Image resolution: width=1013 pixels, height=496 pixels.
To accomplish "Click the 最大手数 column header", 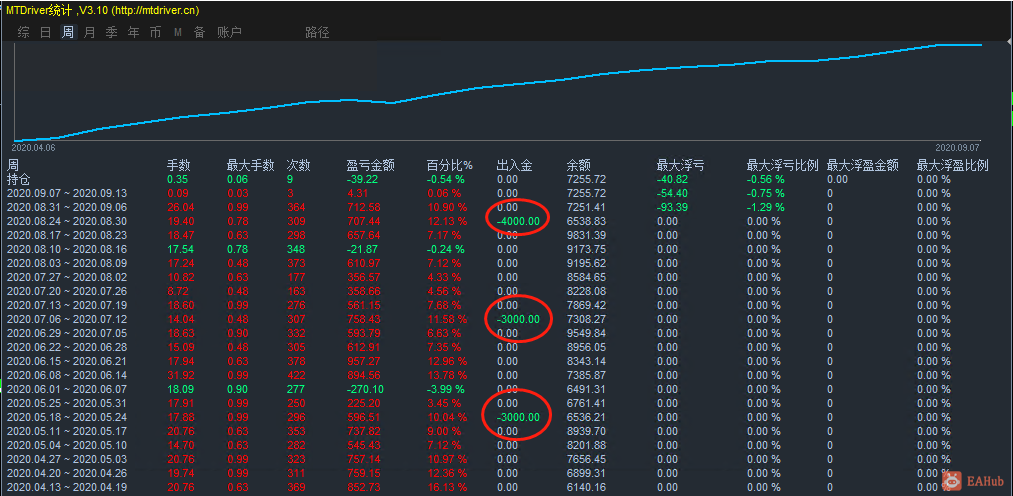I will pyautogui.click(x=251, y=165).
